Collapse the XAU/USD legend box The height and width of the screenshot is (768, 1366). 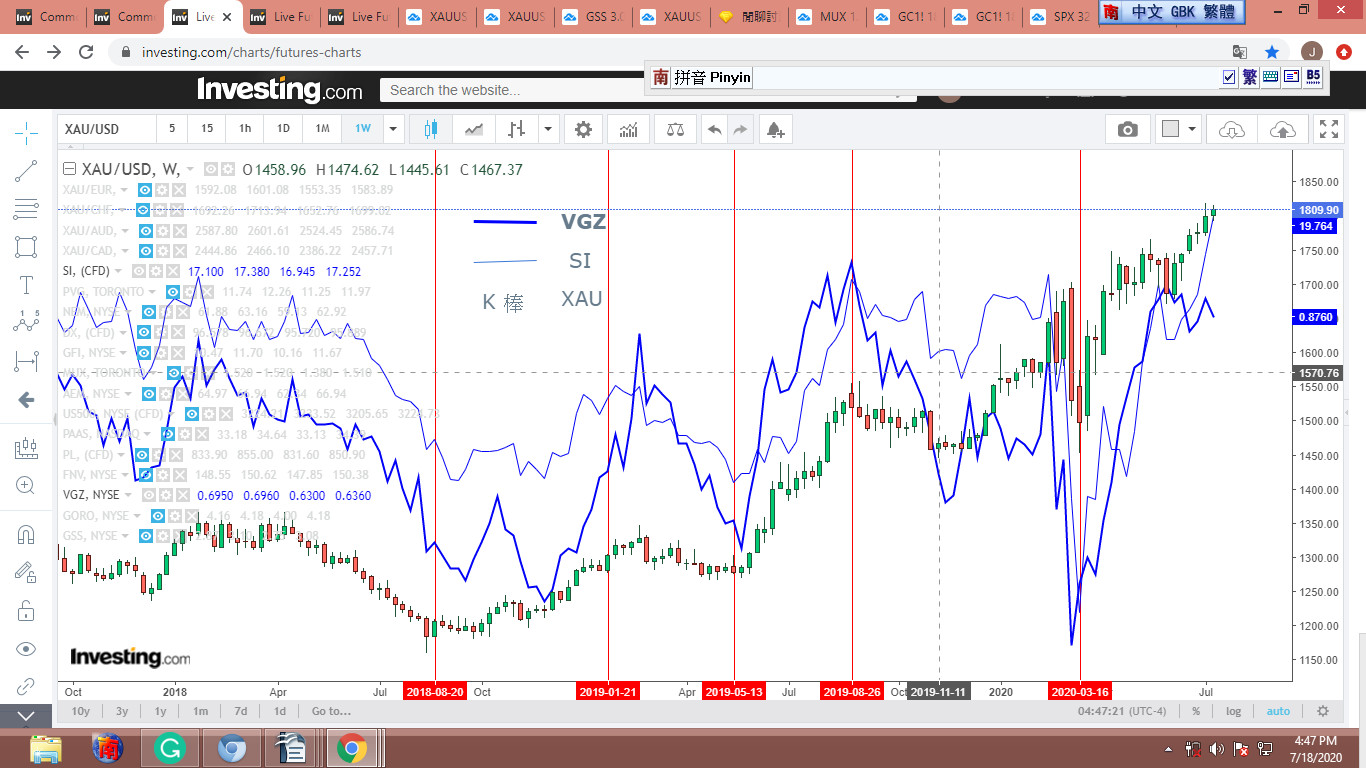pos(69,169)
